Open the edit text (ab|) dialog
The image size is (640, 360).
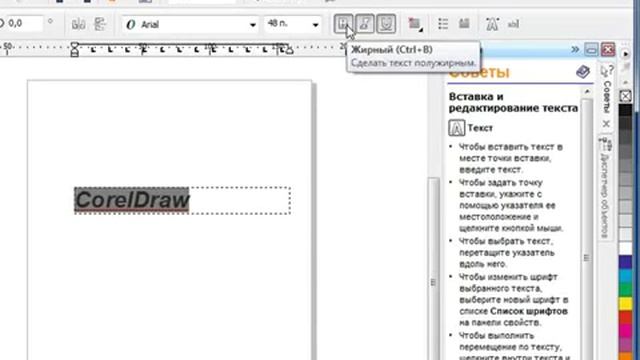(513, 24)
